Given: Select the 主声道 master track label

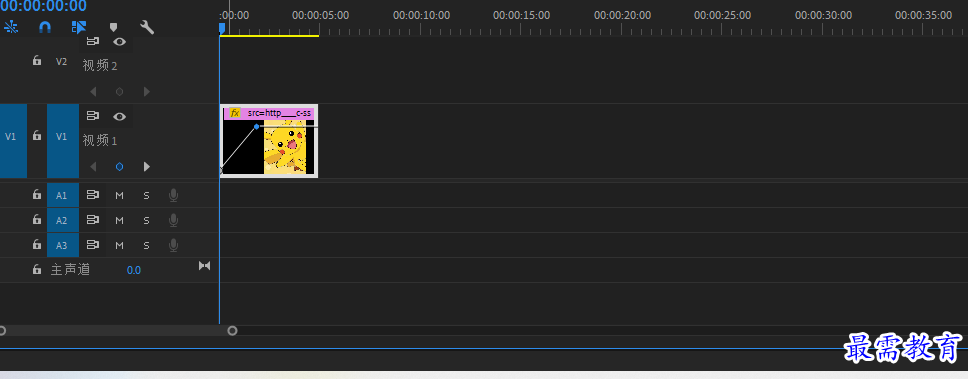Looking at the screenshot, I should pyautogui.click(x=70, y=270).
